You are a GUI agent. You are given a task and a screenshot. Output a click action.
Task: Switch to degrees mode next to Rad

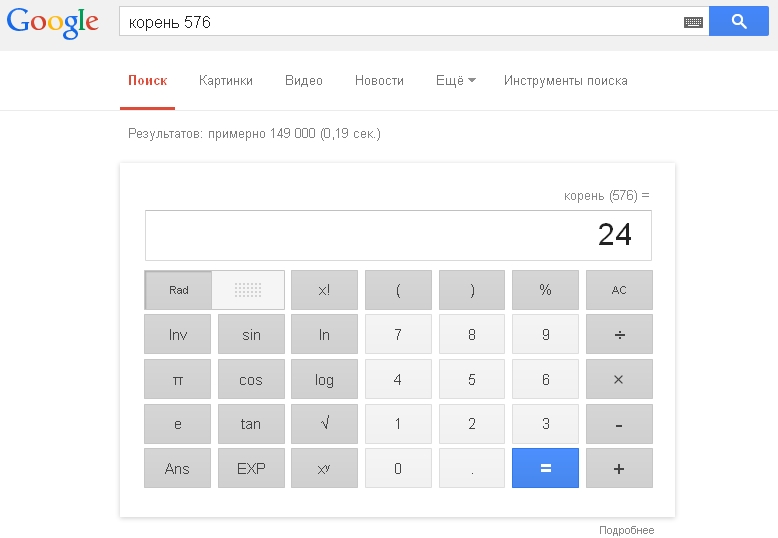[248, 290]
